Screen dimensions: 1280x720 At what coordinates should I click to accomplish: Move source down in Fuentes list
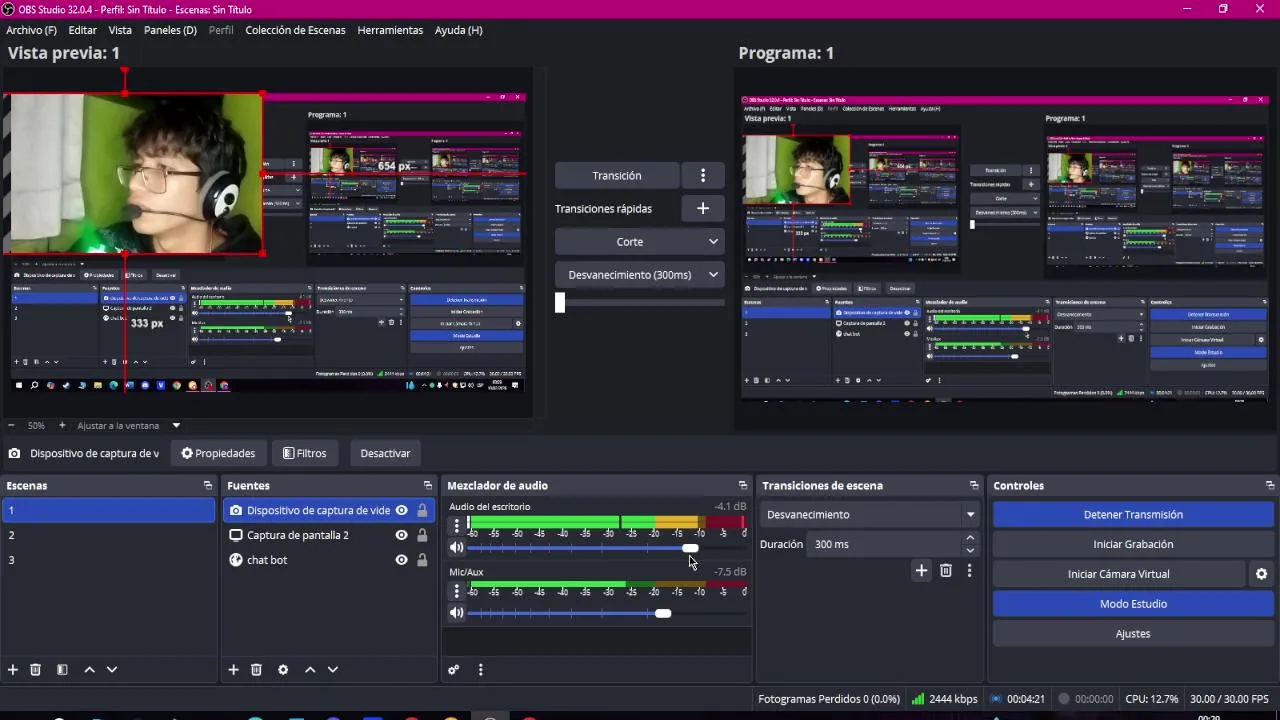coord(333,669)
